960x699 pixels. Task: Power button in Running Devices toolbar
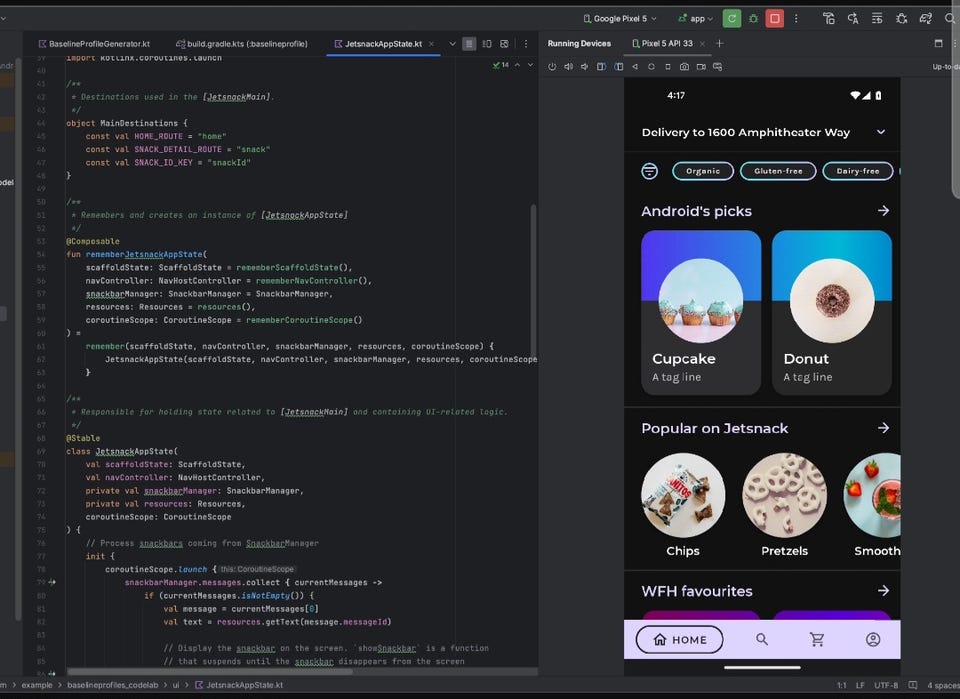[552, 66]
